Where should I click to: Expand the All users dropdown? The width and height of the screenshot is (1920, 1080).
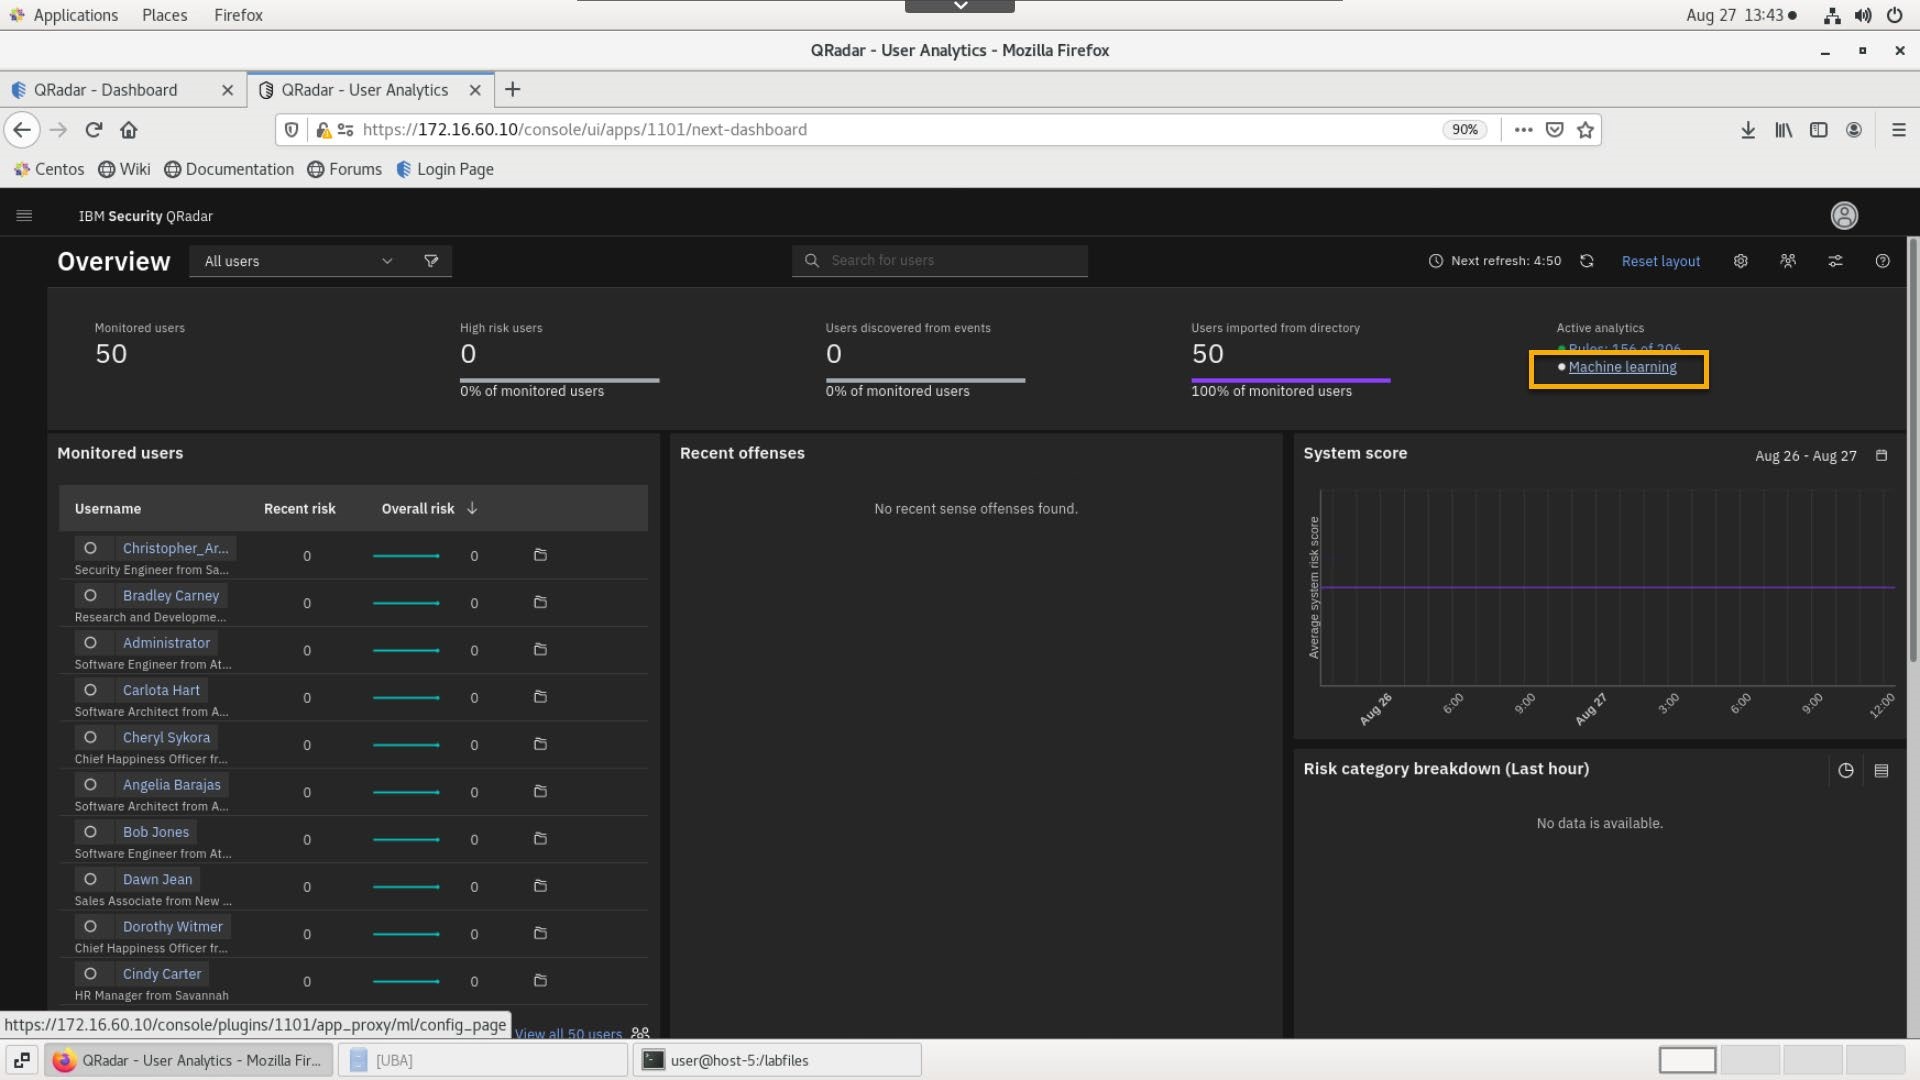pyautogui.click(x=298, y=261)
